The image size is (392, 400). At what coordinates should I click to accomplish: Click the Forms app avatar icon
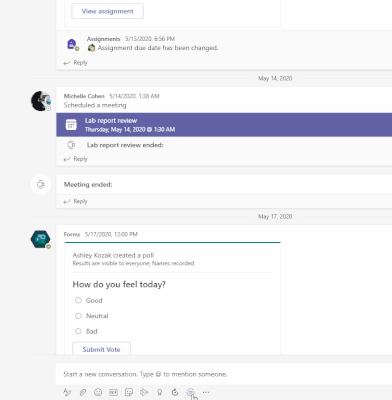click(x=41, y=239)
